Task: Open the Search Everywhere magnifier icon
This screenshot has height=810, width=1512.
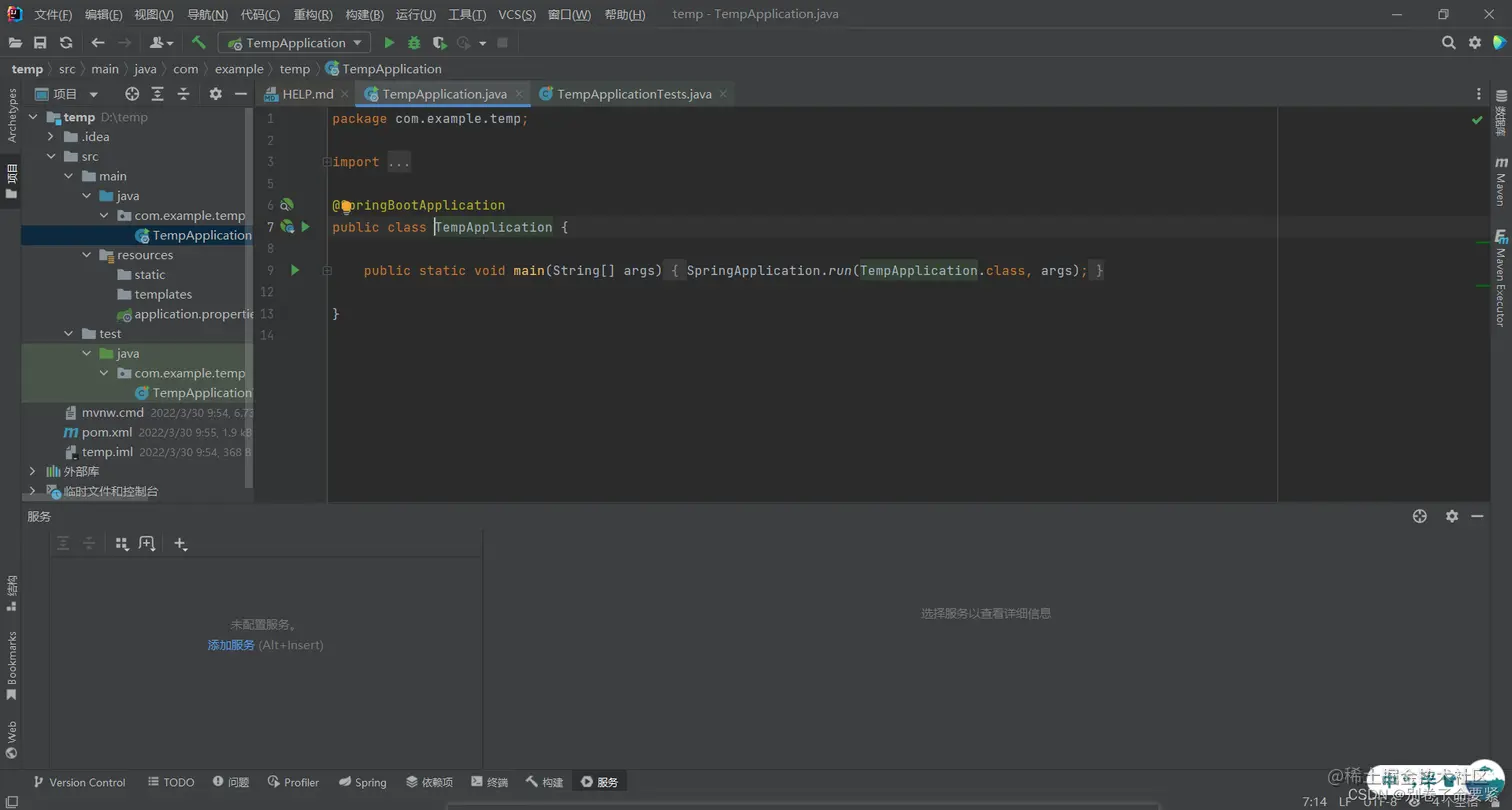Action: (1449, 43)
